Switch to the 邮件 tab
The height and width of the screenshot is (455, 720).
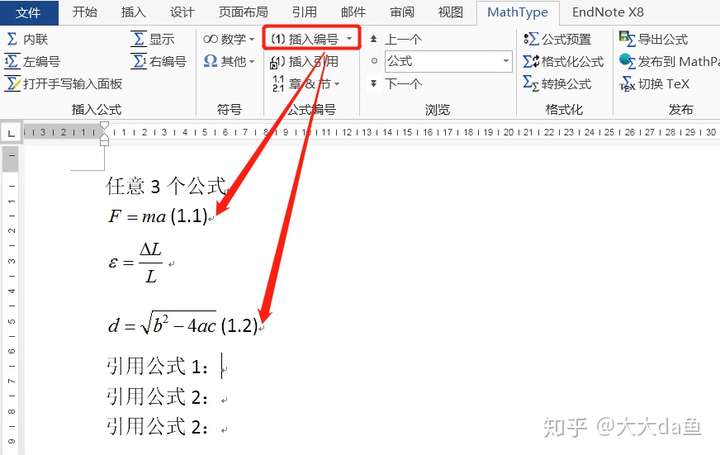pos(353,12)
